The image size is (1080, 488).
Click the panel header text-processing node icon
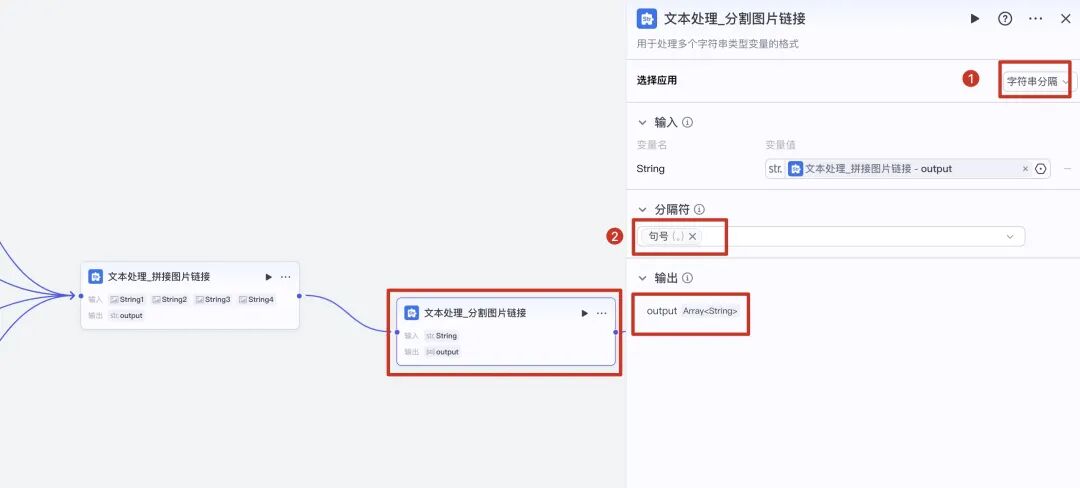pyautogui.click(x=647, y=19)
